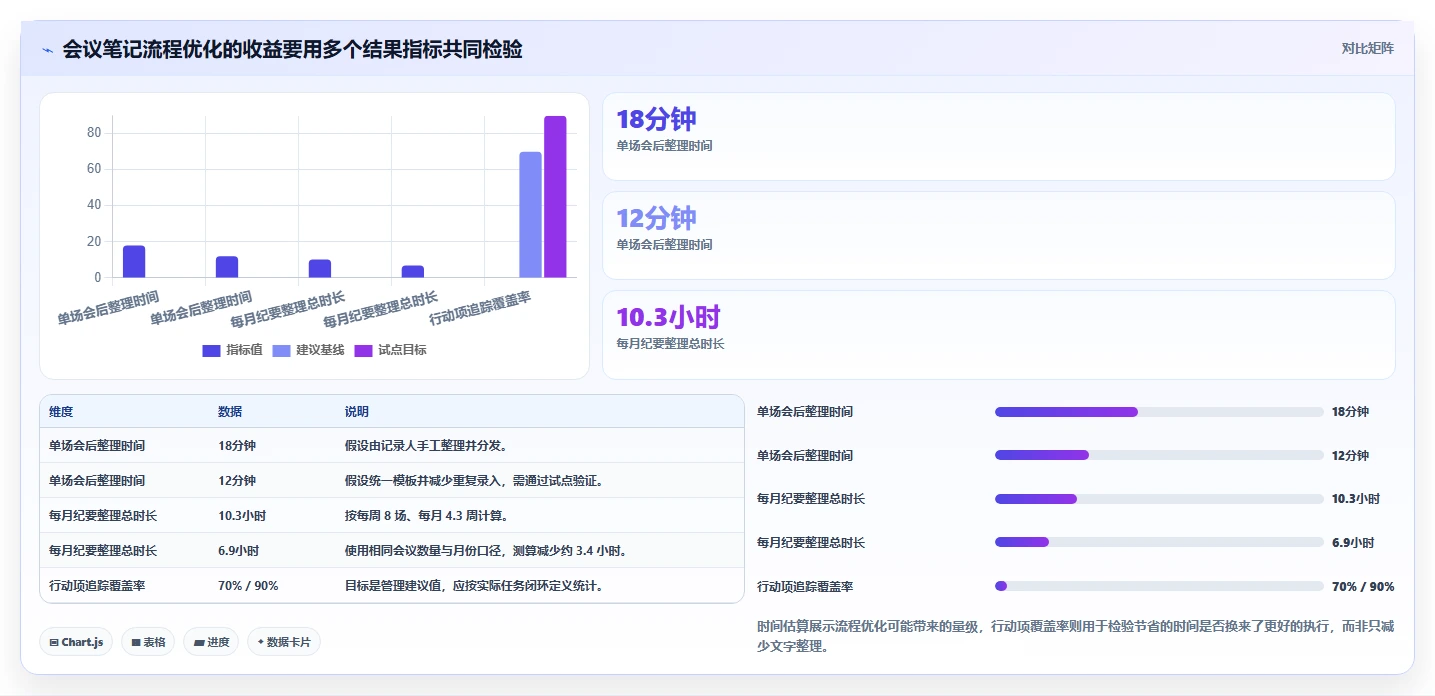
Task: Click the shortest bar in the chart
Action: (x=413, y=272)
